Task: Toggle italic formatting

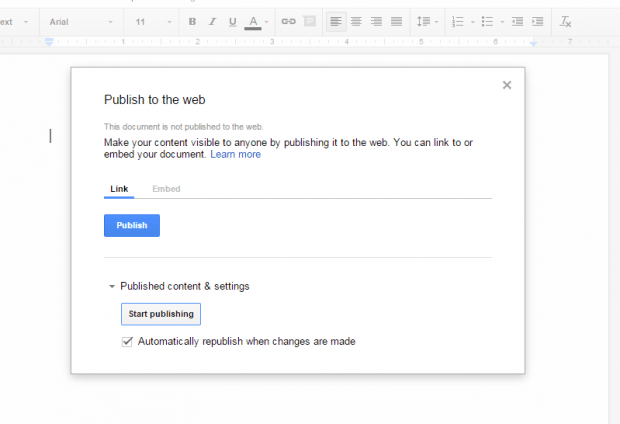Action: pyautogui.click(x=212, y=21)
